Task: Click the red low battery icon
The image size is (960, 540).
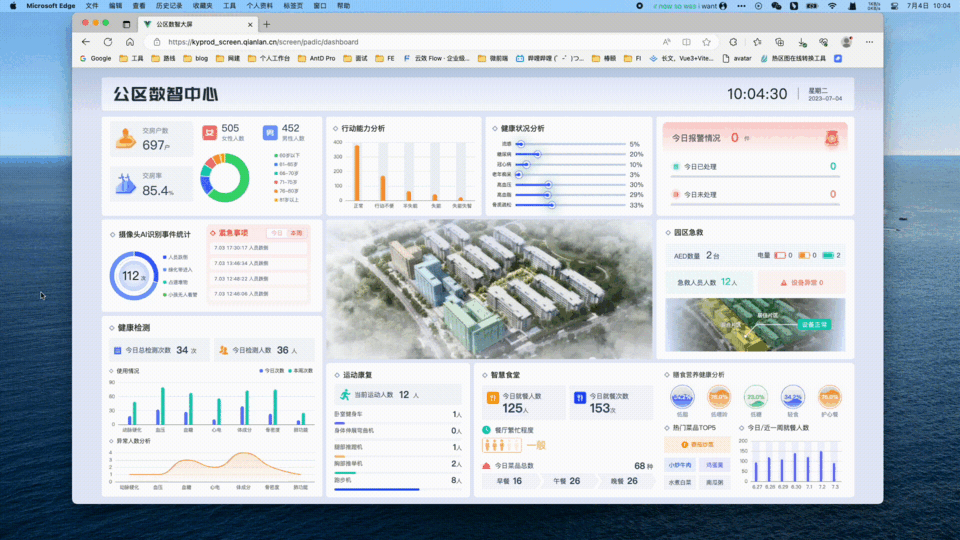Action: [x=780, y=255]
